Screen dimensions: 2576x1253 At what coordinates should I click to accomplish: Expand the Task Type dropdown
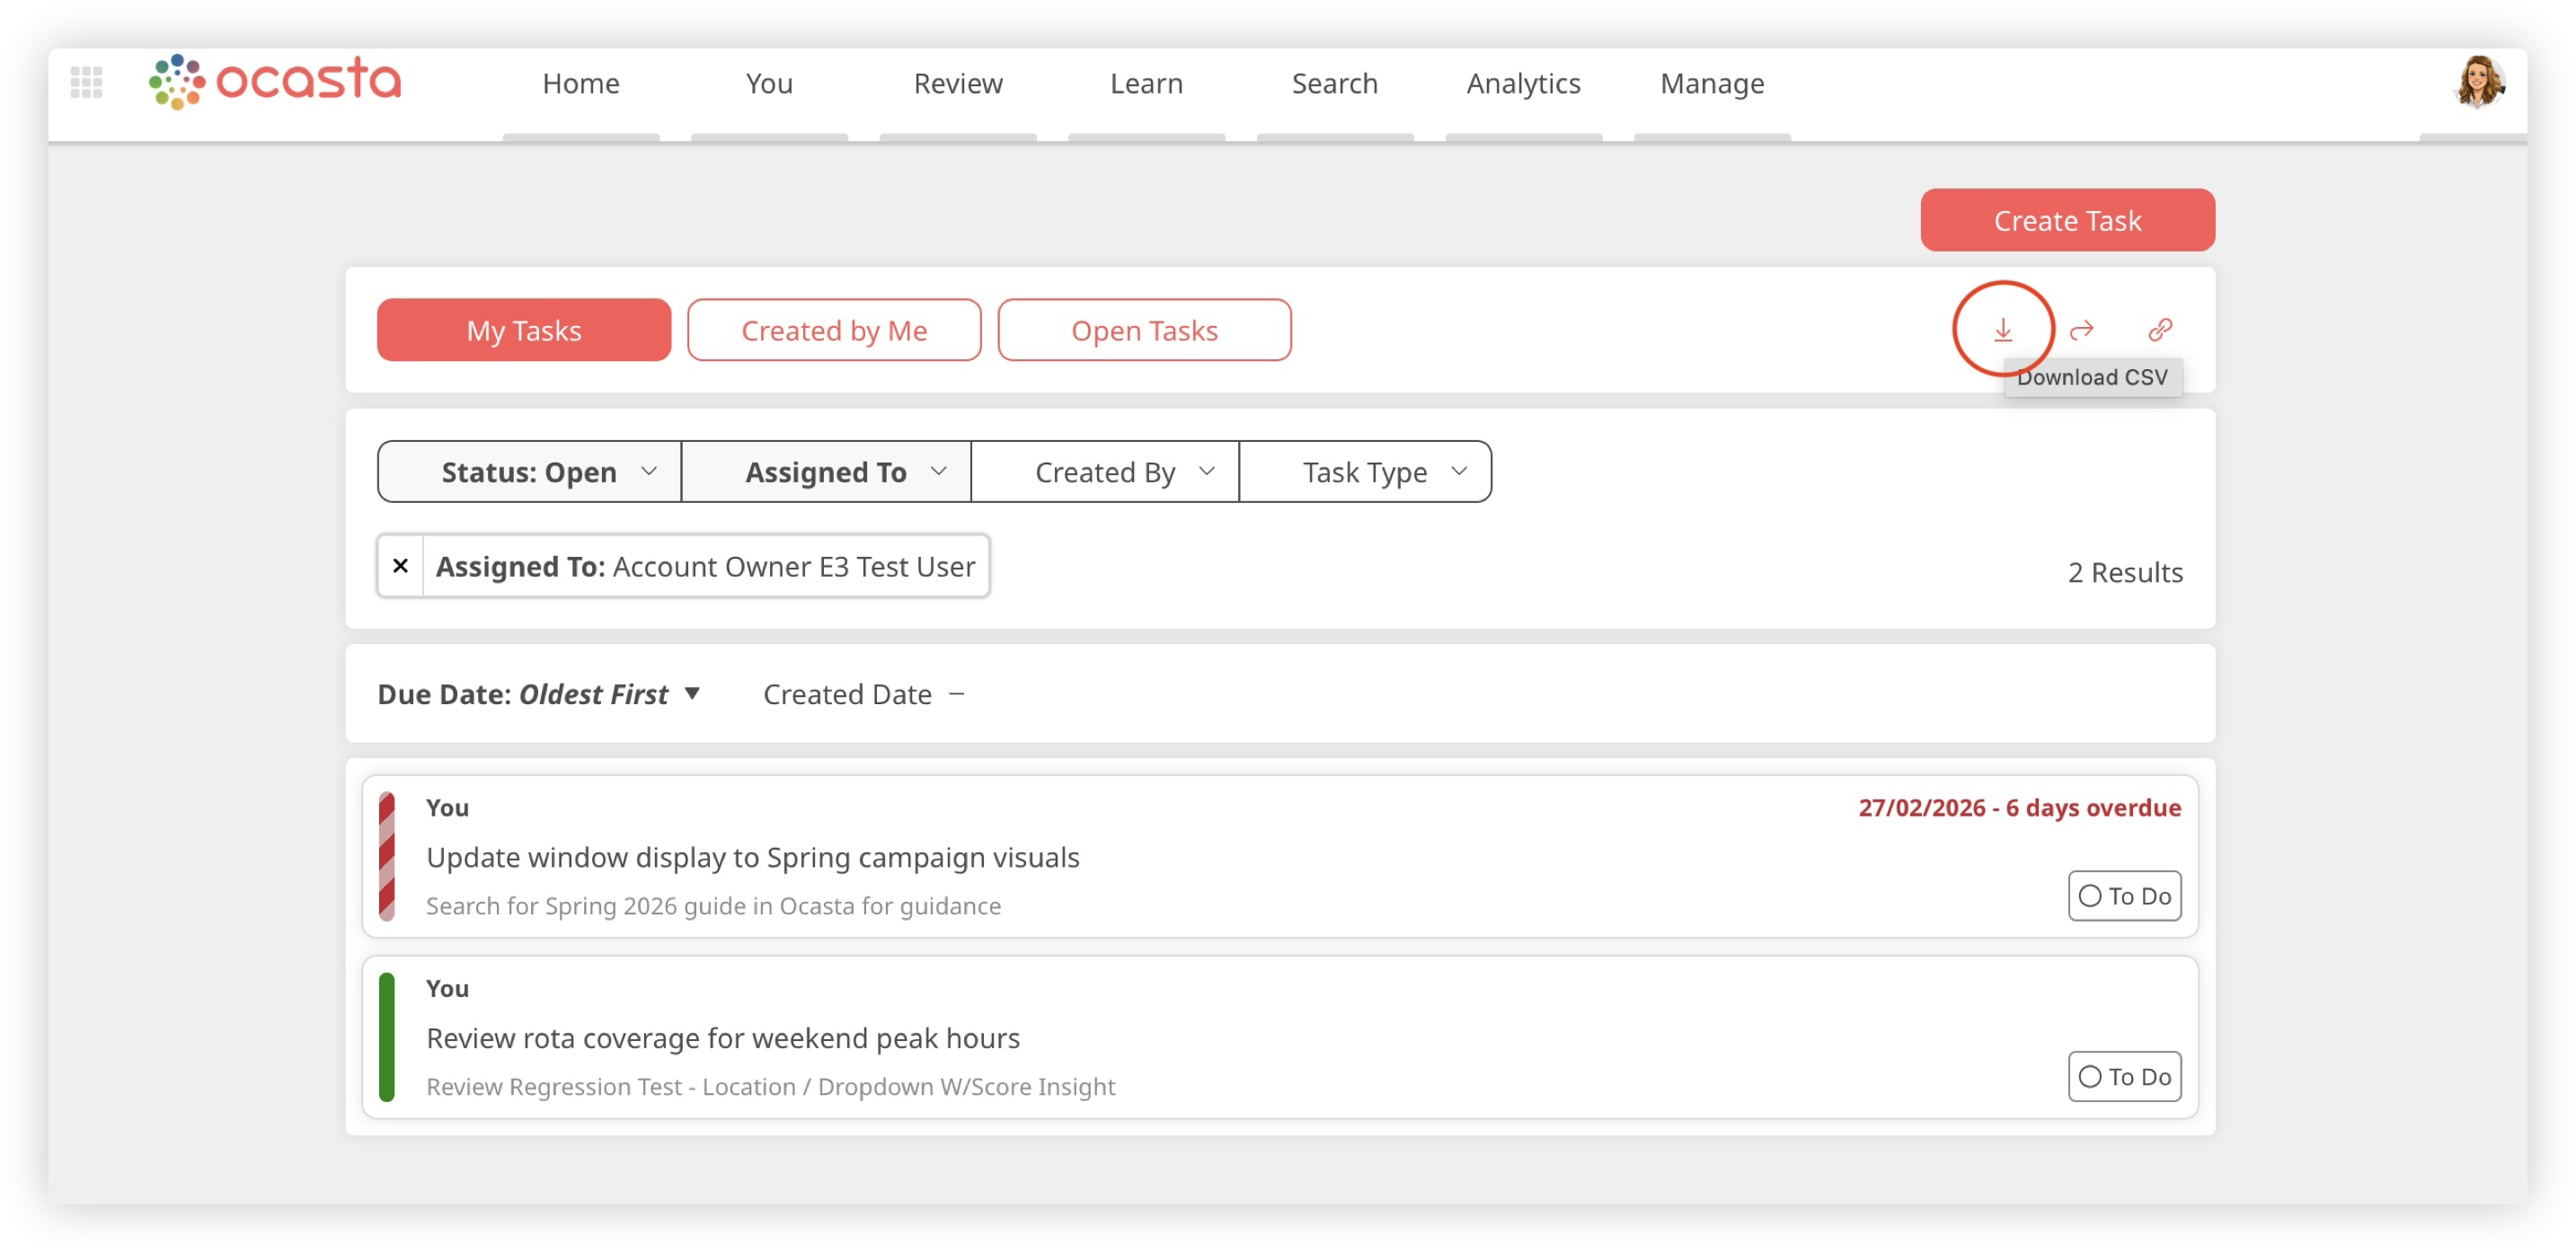point(1365,472)
